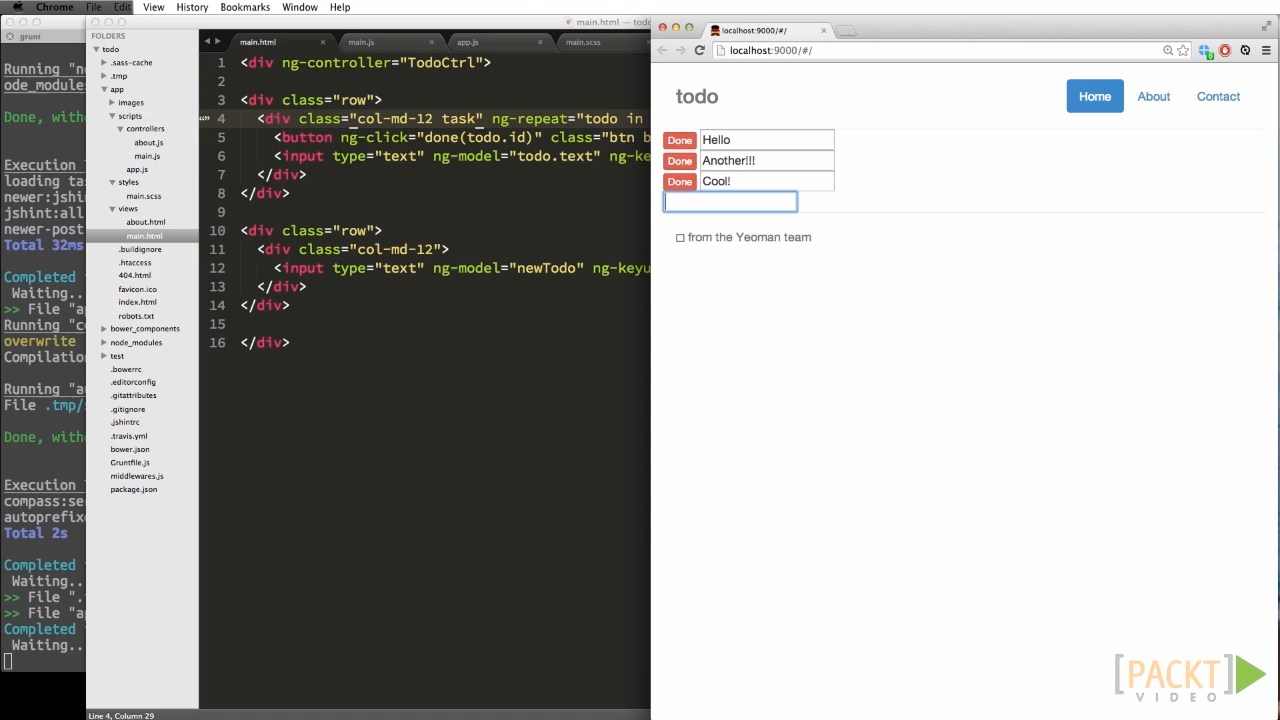Expand the node_modules folder
The width and height of the screenshot is (1280, 720).
(104, 342)
